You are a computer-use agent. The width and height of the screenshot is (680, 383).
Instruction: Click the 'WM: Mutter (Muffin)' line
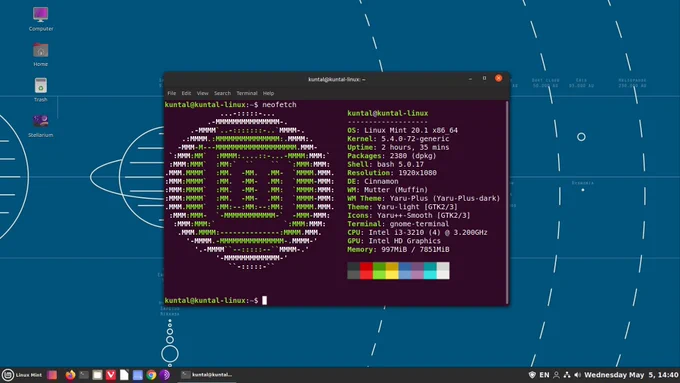(x=388, y=190)
